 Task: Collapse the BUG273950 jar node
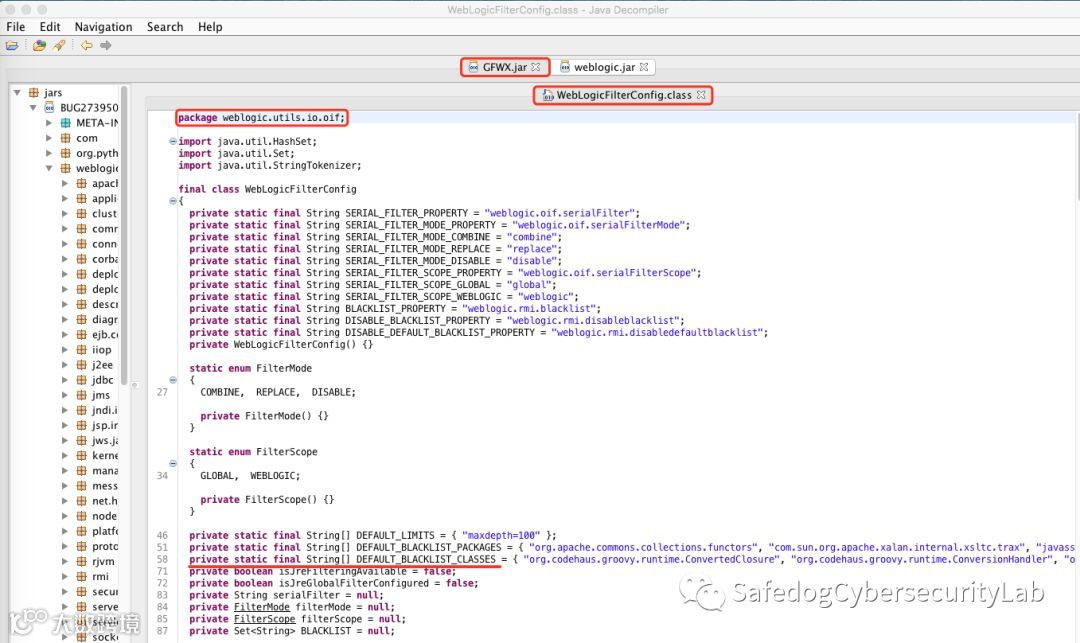[32, 107]
